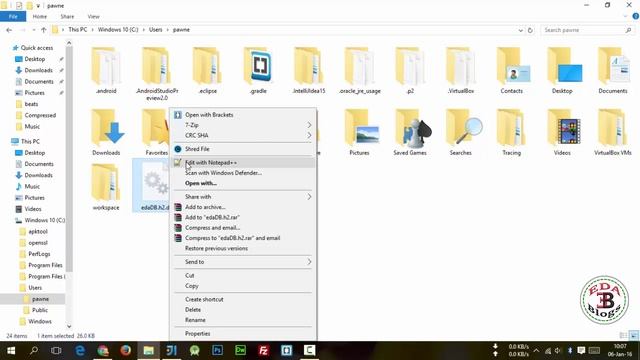Open Public folder in navigation pane
This screenshot has width=640, height=360.
point(40,310)
